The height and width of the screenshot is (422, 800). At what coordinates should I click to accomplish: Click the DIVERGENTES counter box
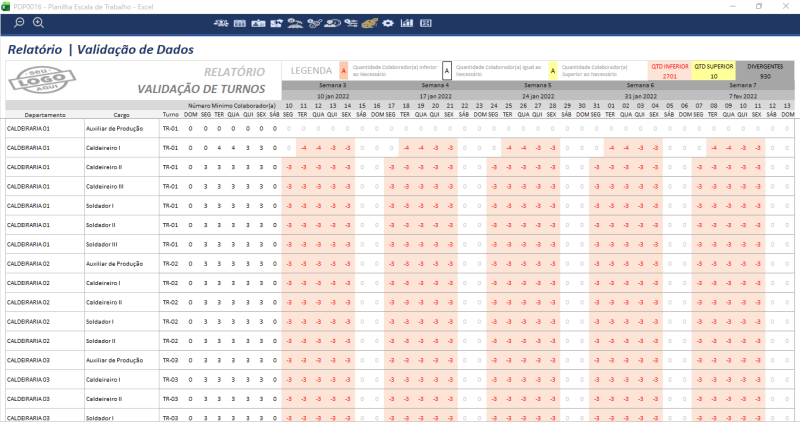[x=765, y=71]
